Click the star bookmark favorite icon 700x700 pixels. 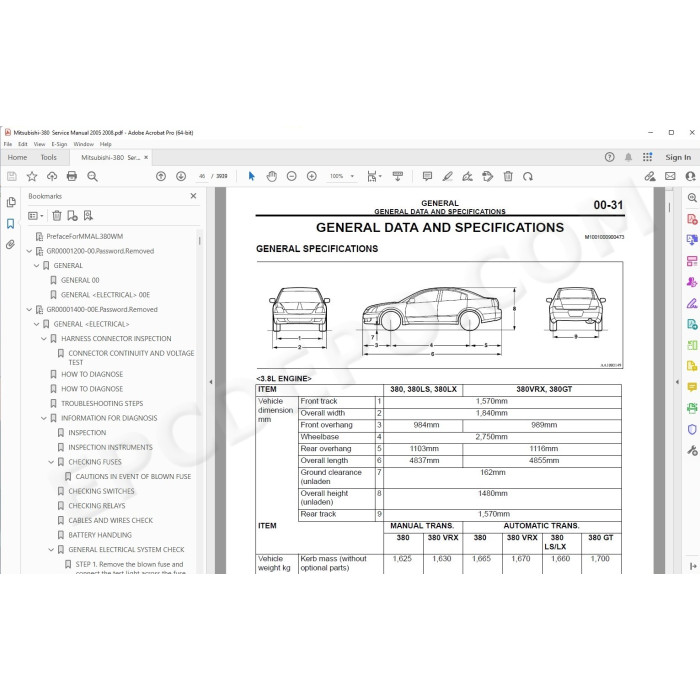(32, 176)
